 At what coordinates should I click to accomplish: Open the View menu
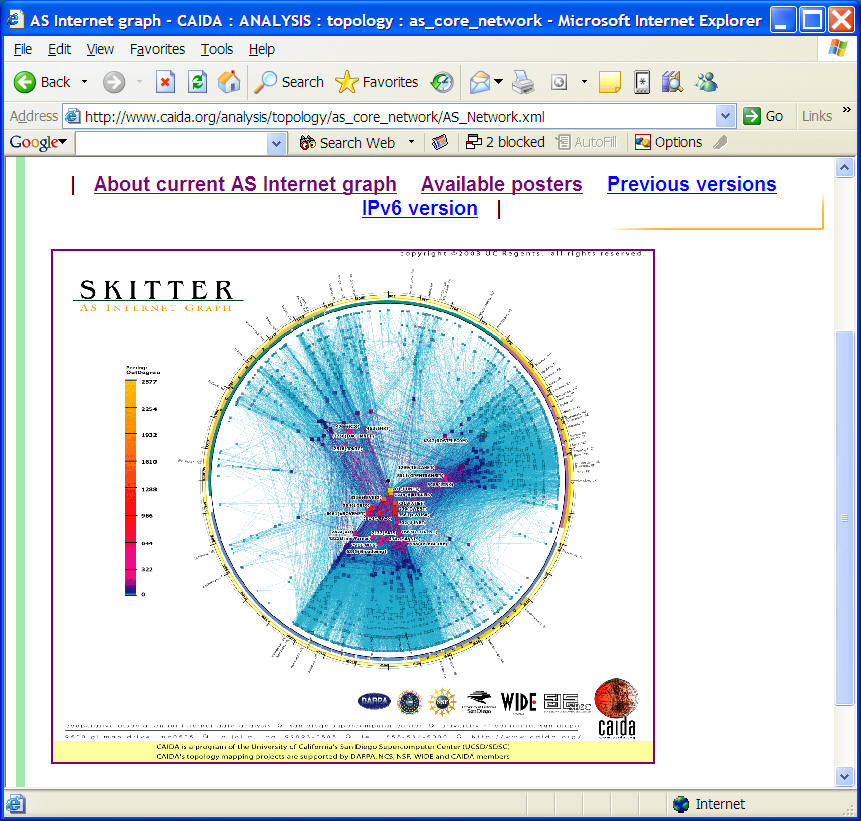(100, 49)
